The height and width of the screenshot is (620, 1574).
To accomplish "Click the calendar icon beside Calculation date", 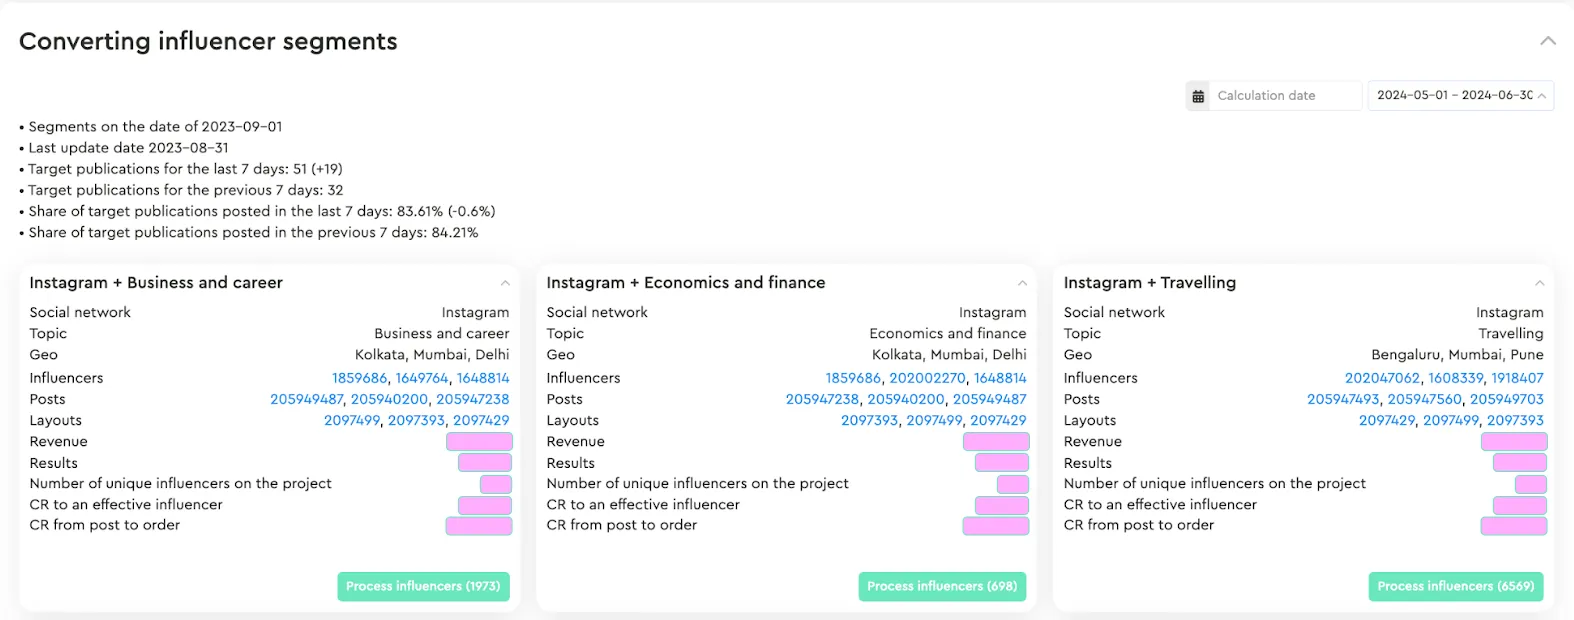I will 1198,96.
